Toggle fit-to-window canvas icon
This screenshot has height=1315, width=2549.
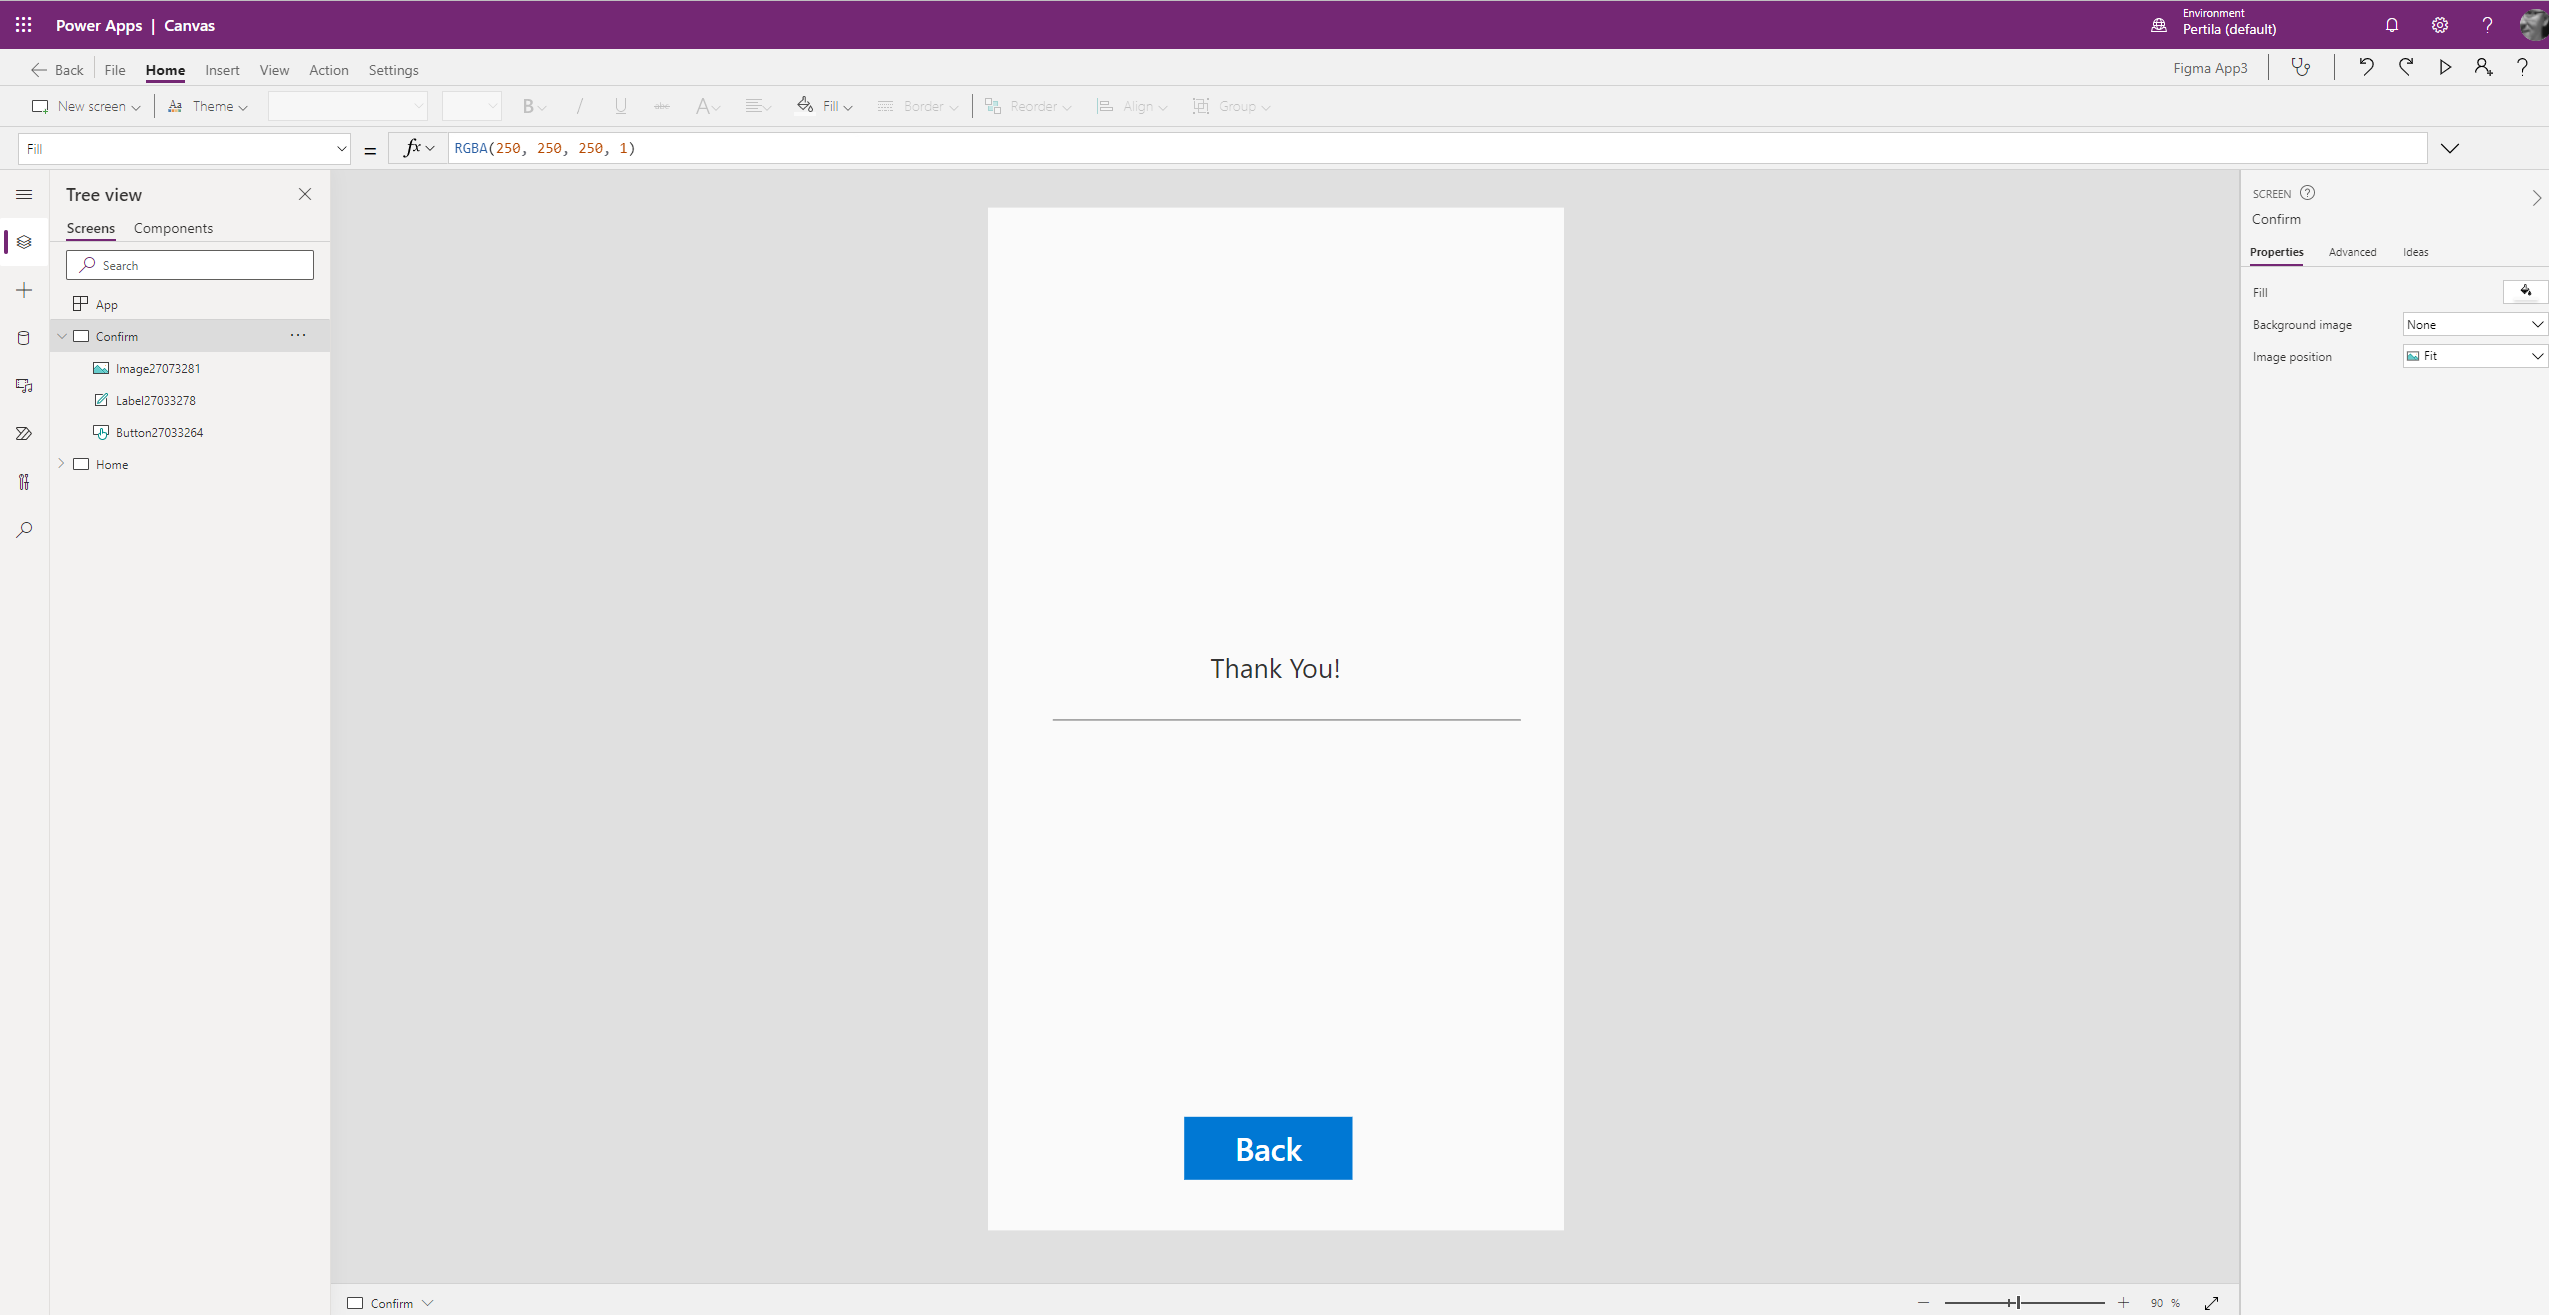2212,1303
